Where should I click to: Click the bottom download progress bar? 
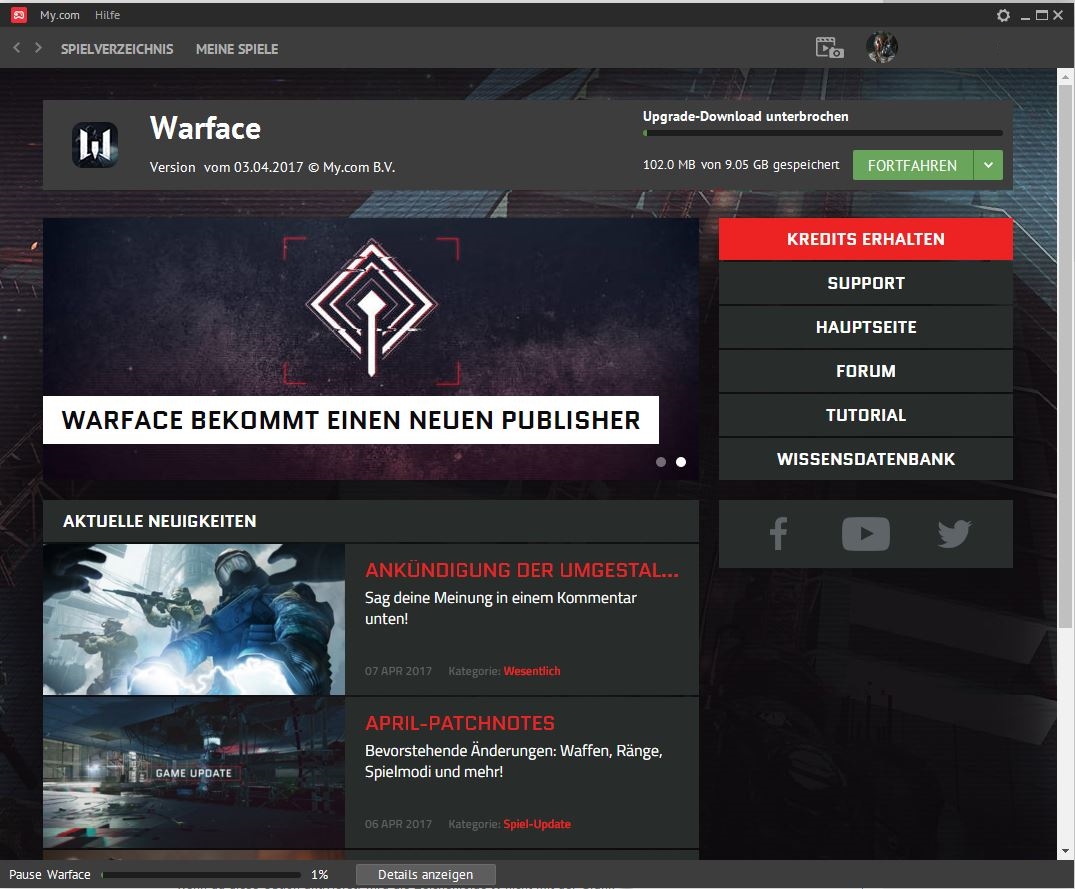[x=201, y=875]
